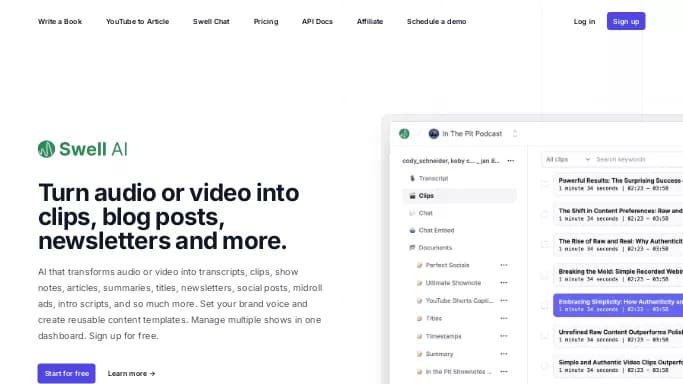The height and width of the screenshot is (384, 683).
Task: Click the Swell AI green logo icon
Action: click(x=46, y=149)
